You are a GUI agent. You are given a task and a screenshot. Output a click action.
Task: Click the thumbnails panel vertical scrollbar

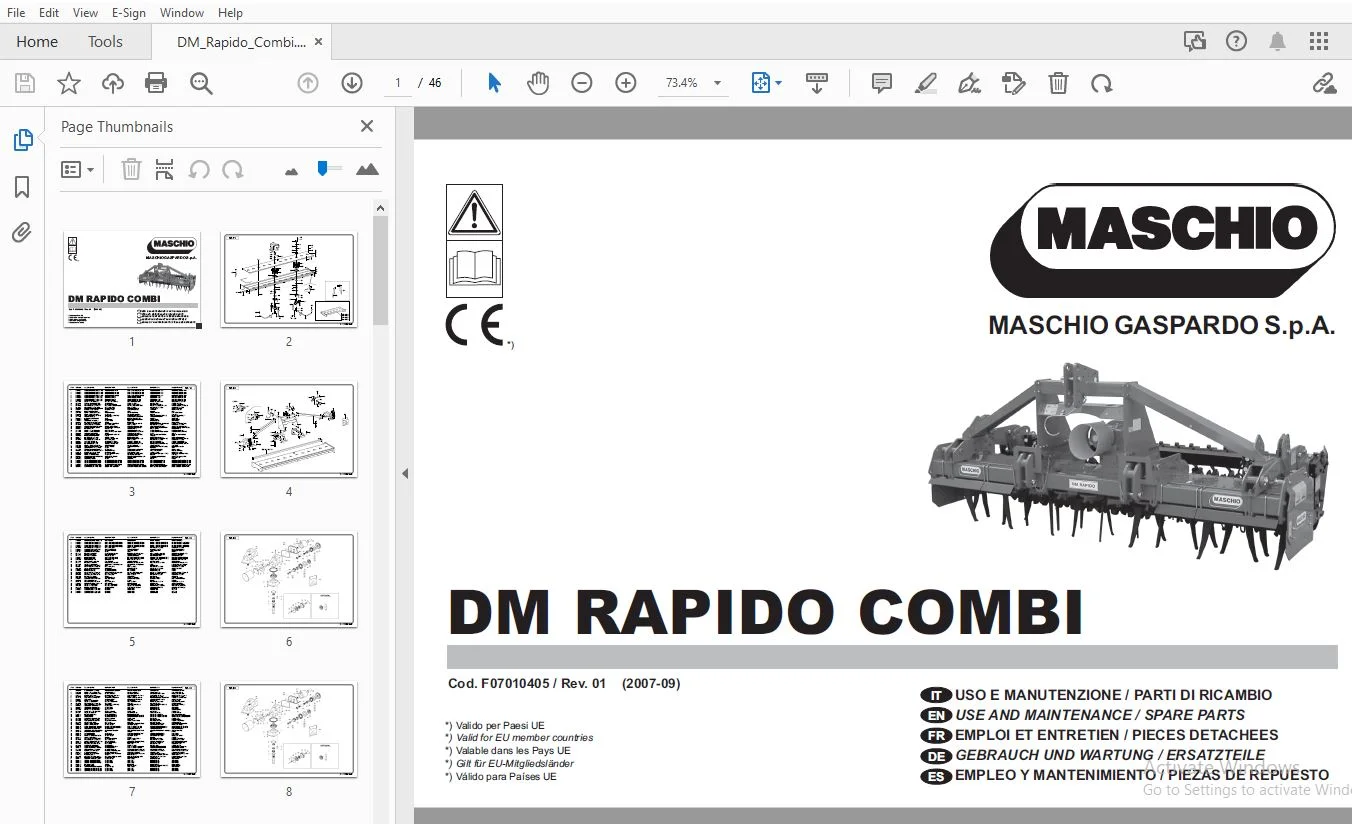click(x=380, y=270)
